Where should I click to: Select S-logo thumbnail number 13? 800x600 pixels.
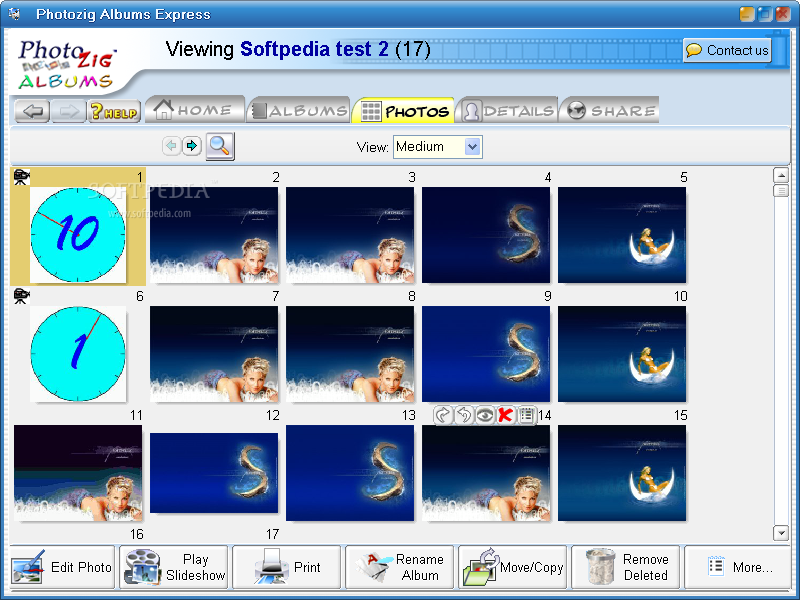tap(350, 472)
